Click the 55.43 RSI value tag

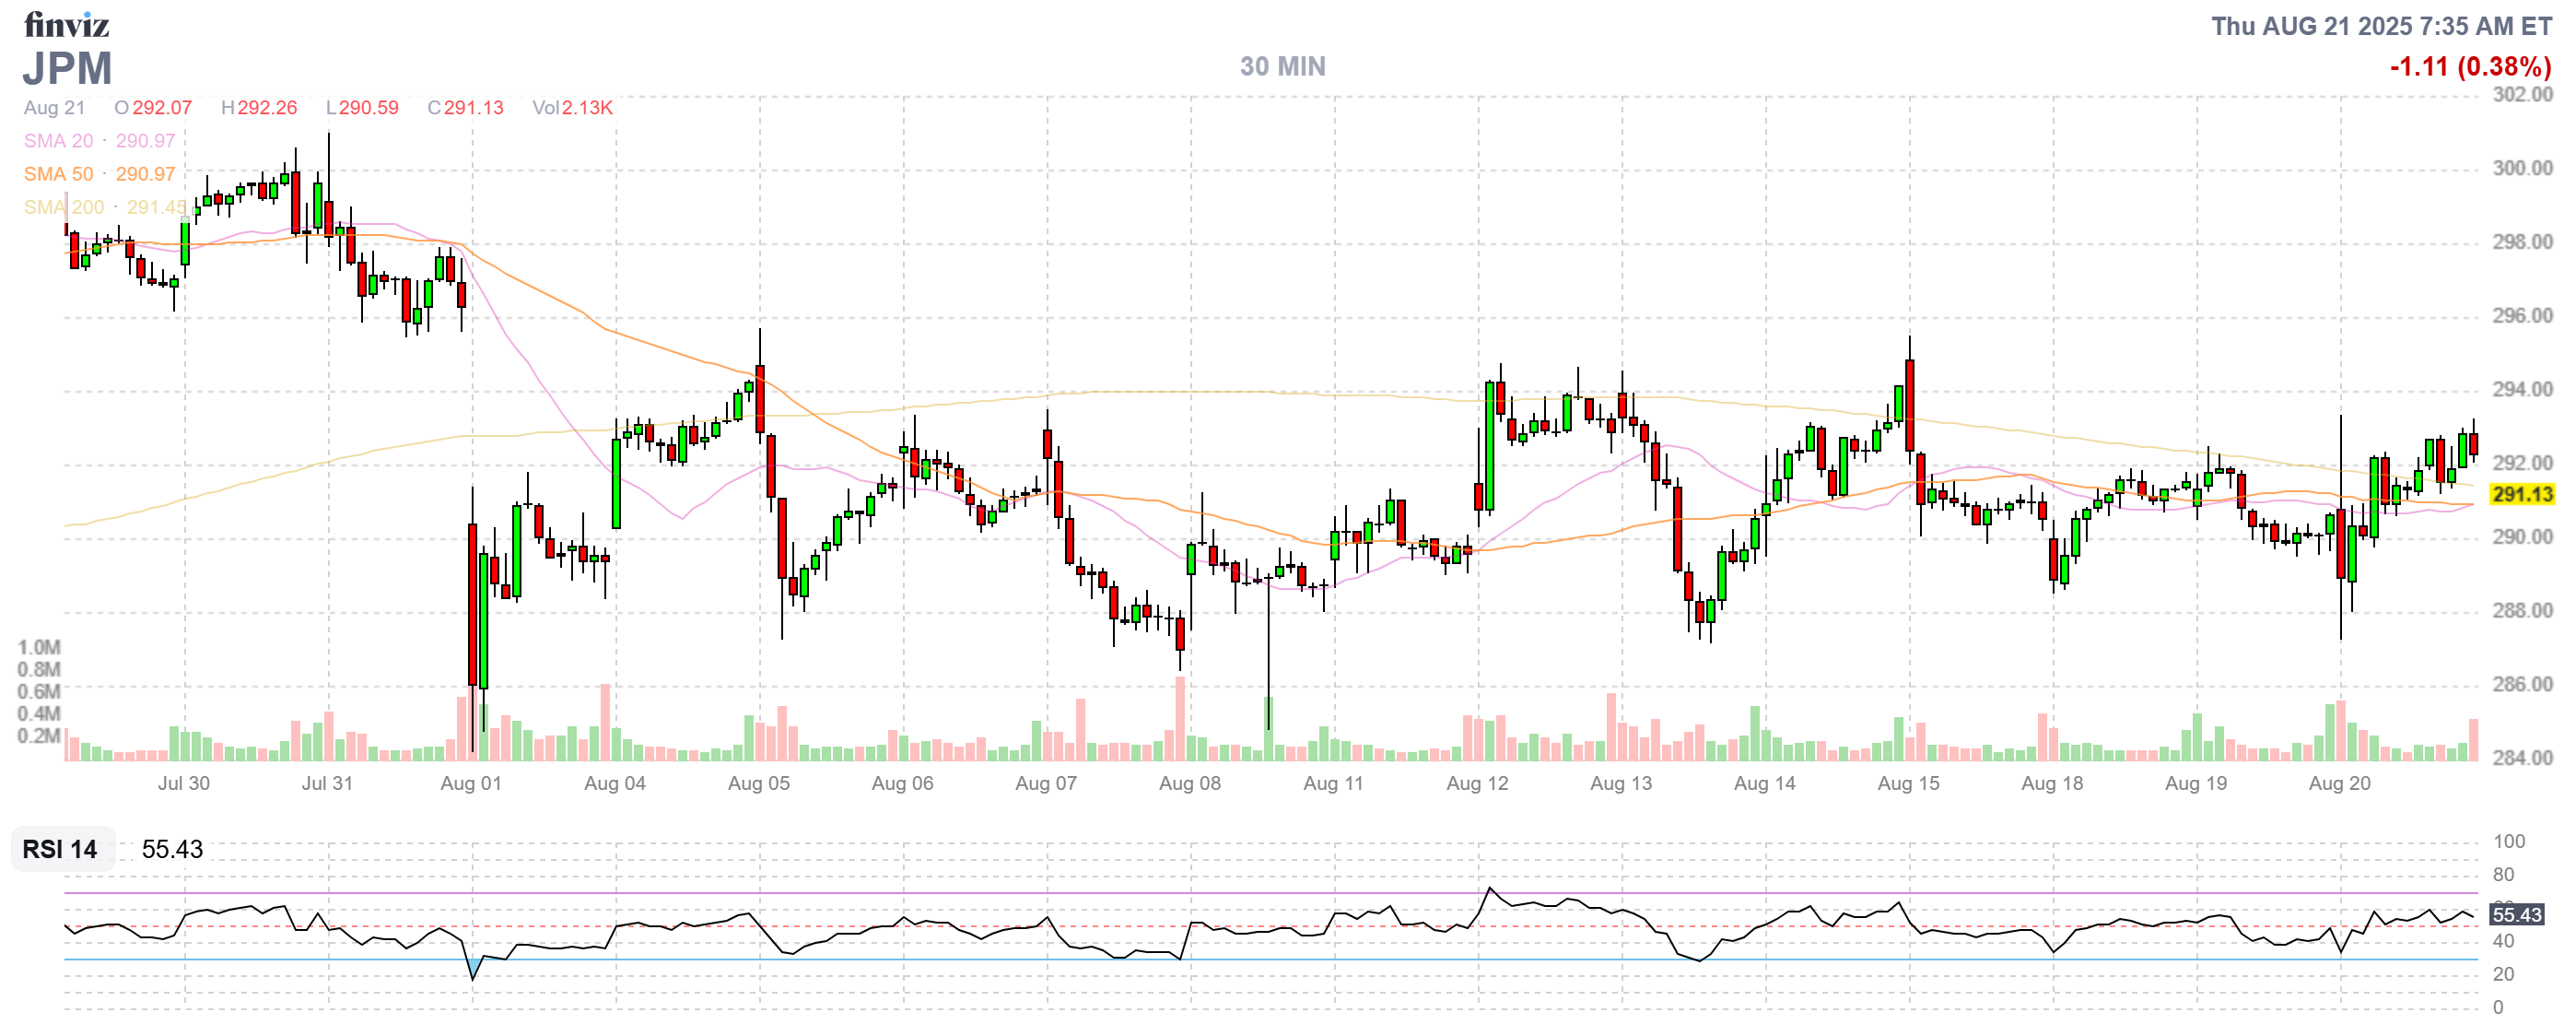coord(2515,914)
